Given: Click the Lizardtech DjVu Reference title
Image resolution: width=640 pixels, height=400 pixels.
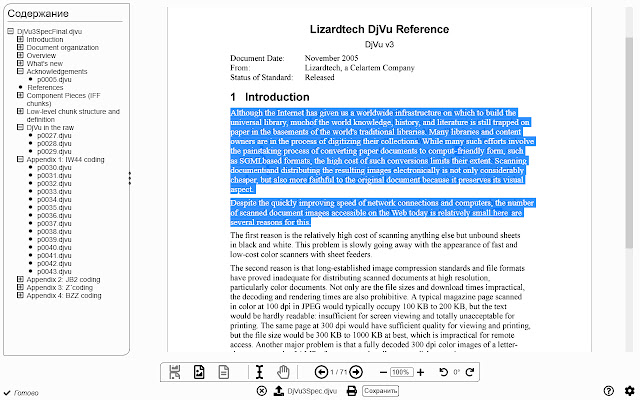Looking at the screenshot, I should click(379, 29).
